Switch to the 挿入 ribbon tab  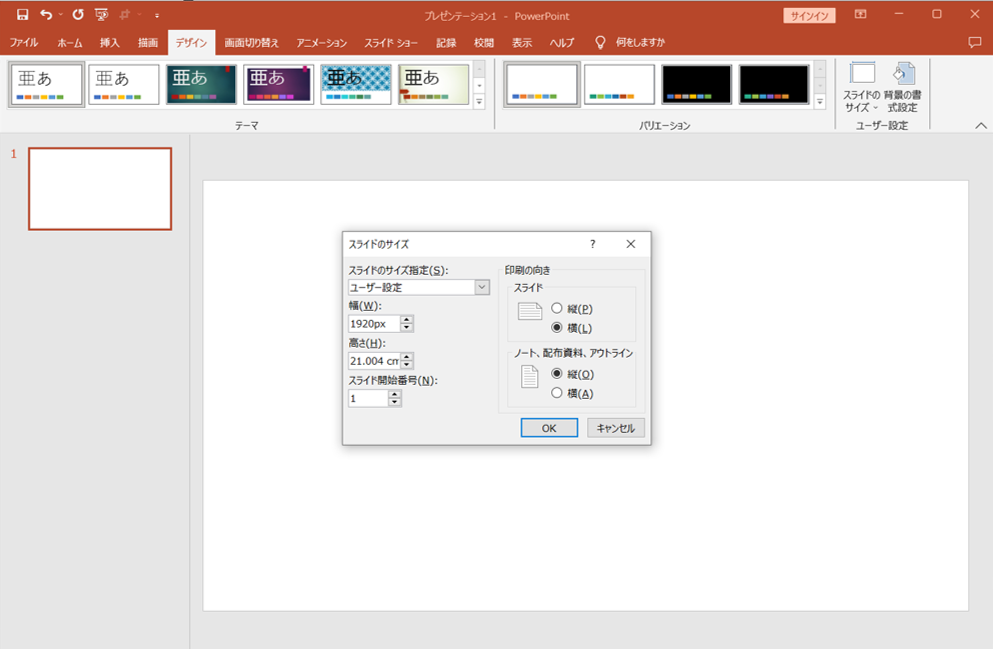[110, 43]
